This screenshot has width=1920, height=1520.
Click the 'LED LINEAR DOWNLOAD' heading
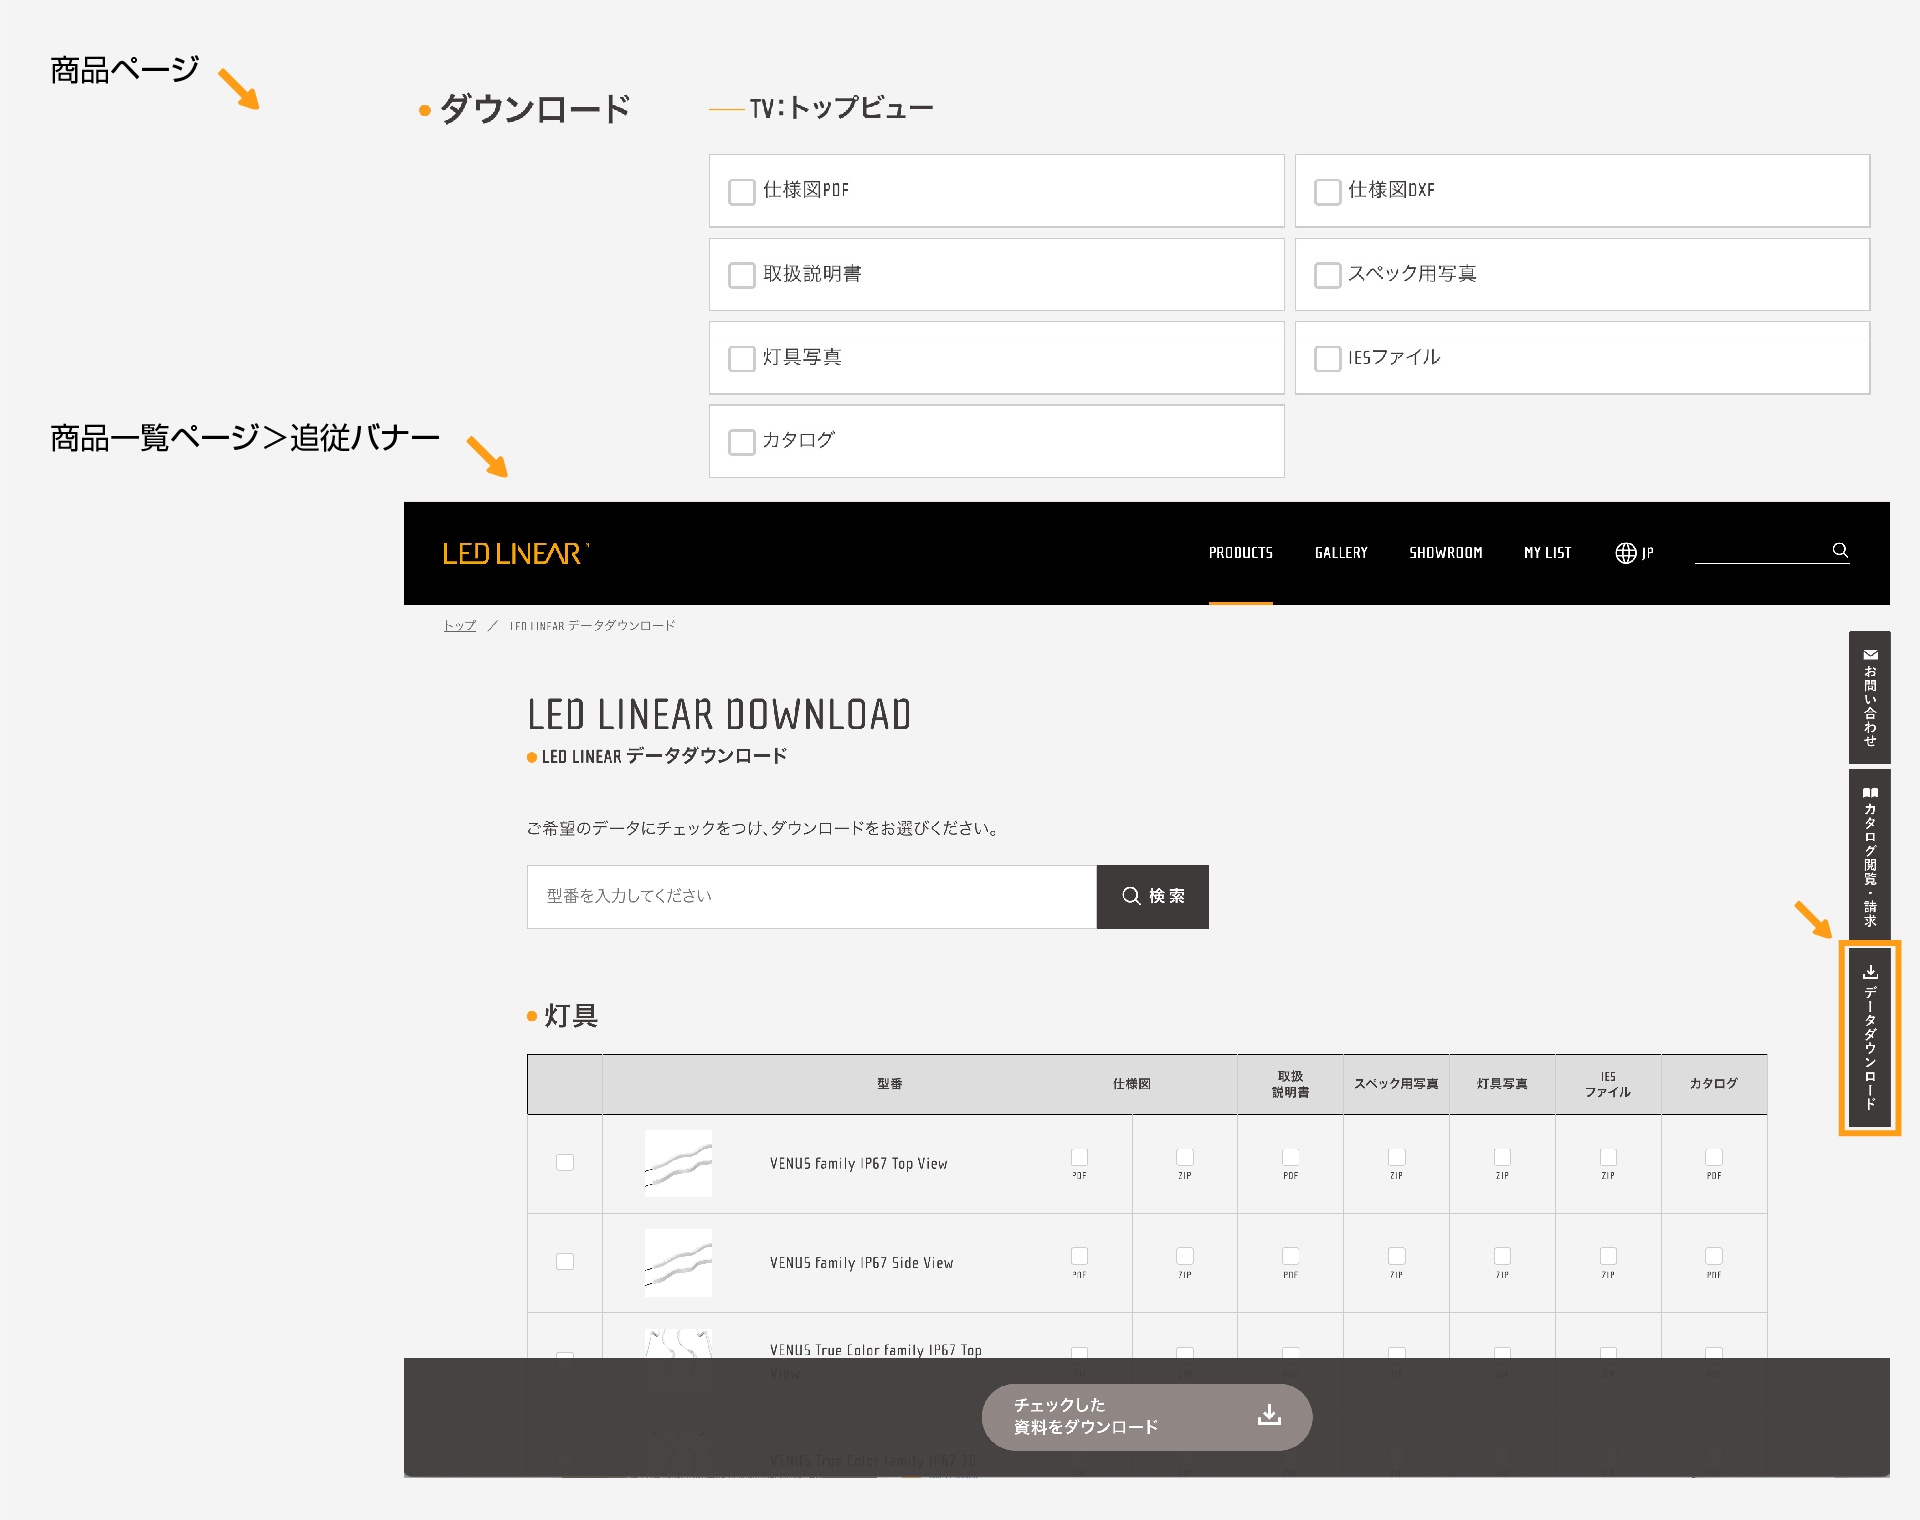coord(719,715)
